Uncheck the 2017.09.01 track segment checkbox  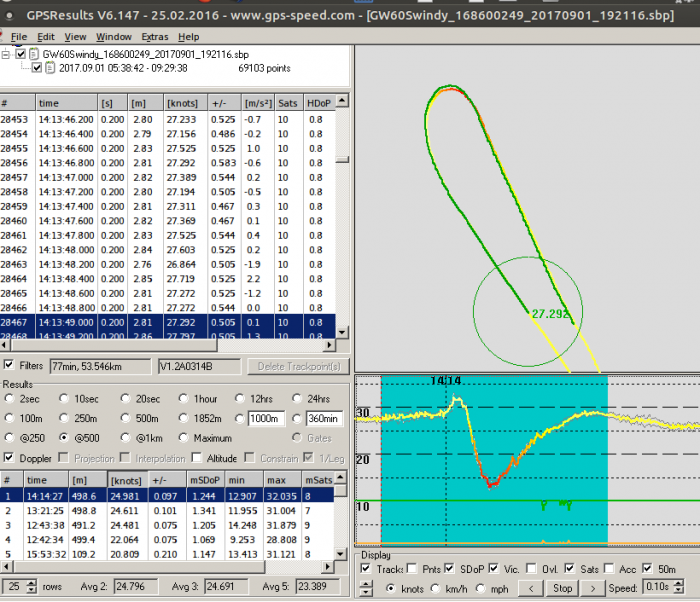[37, 68]
